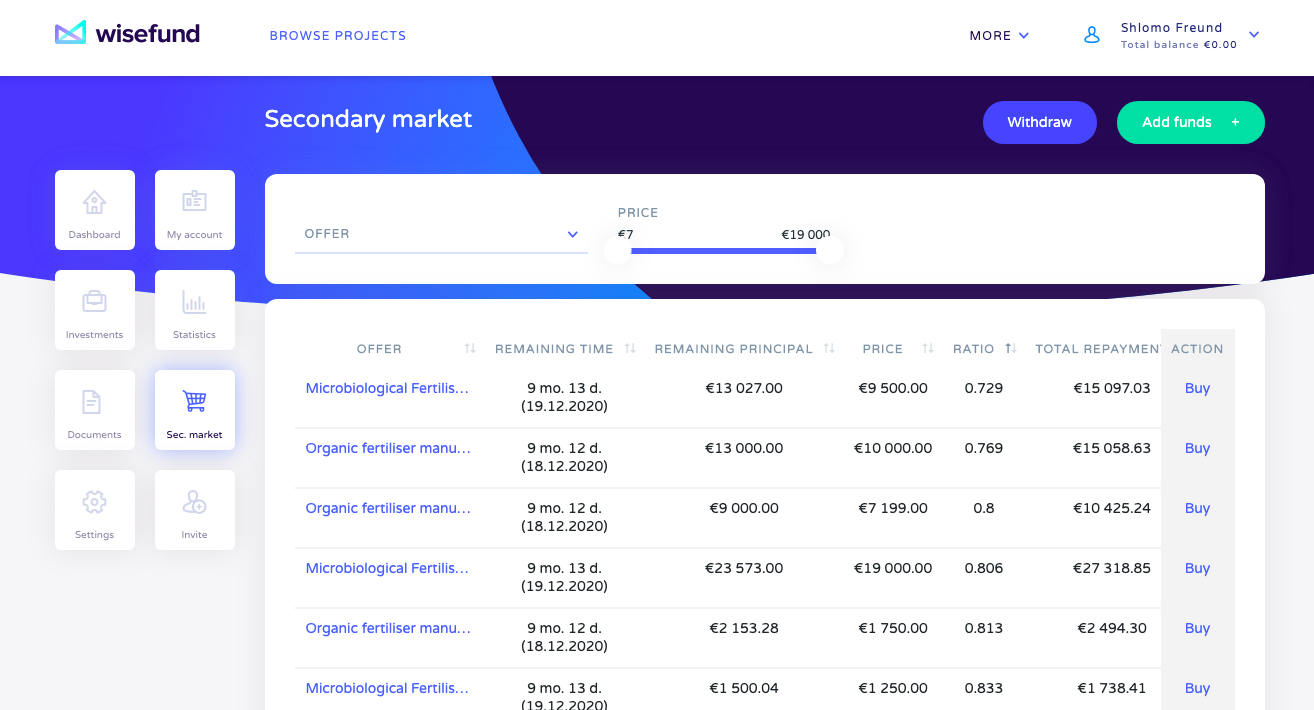Click the Secondary market heading
The image size is (1314, 710).
tap(368, 119)
